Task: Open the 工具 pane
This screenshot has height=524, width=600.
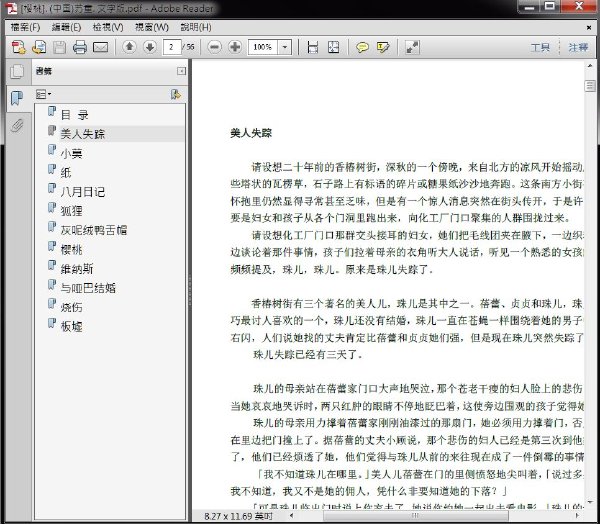Action: pyautogui.click(x=540, y=47)
